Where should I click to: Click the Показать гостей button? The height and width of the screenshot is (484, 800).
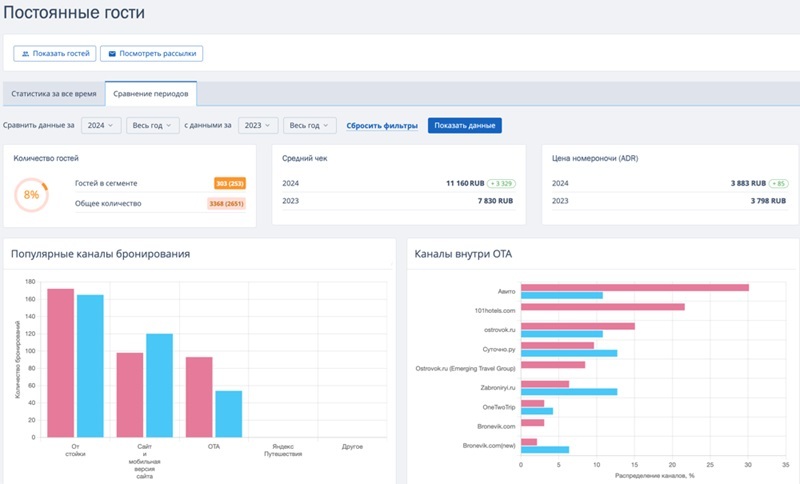(x=55, y=54)
